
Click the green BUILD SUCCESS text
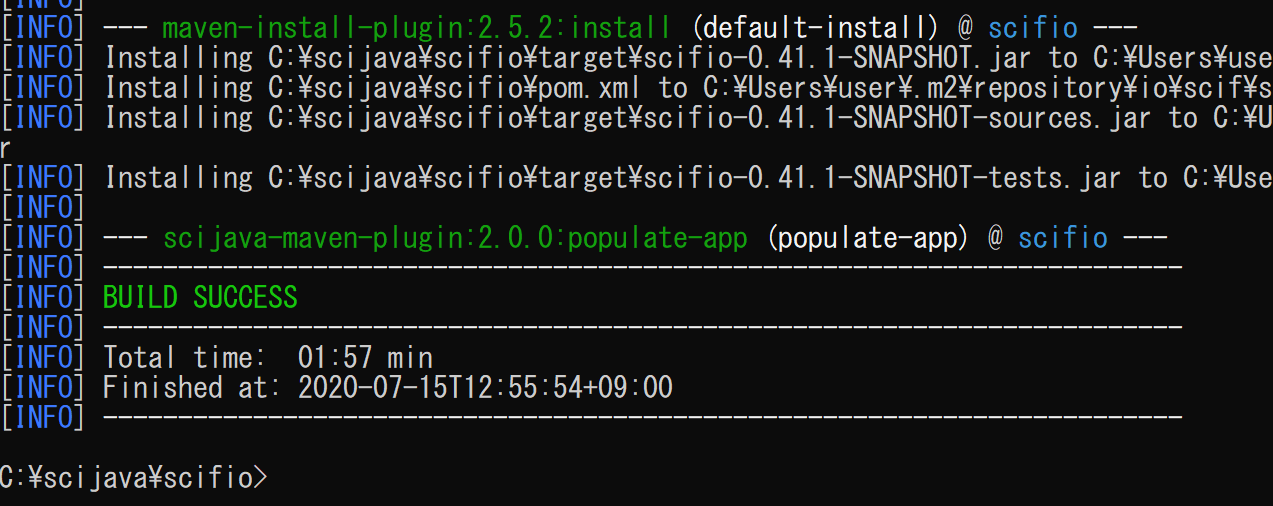tap(200, 297)
